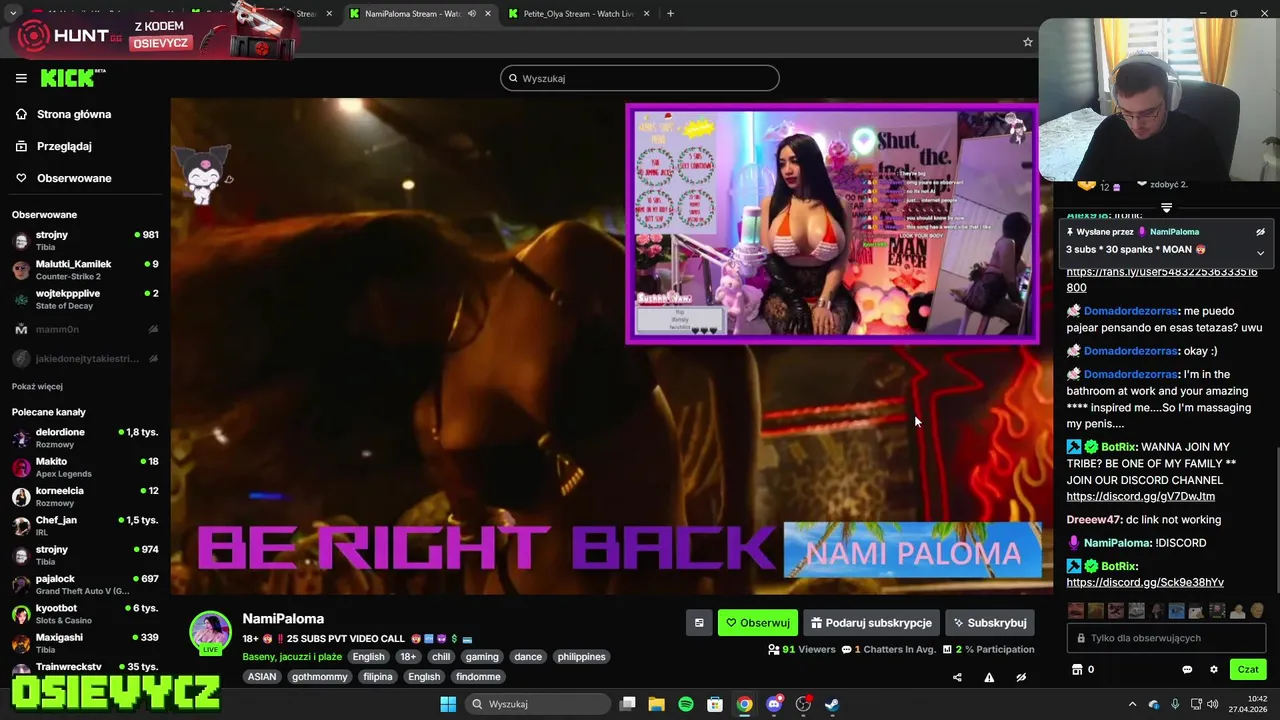Open the chat shop icon
The image size is (1280, 720).
1077,669
